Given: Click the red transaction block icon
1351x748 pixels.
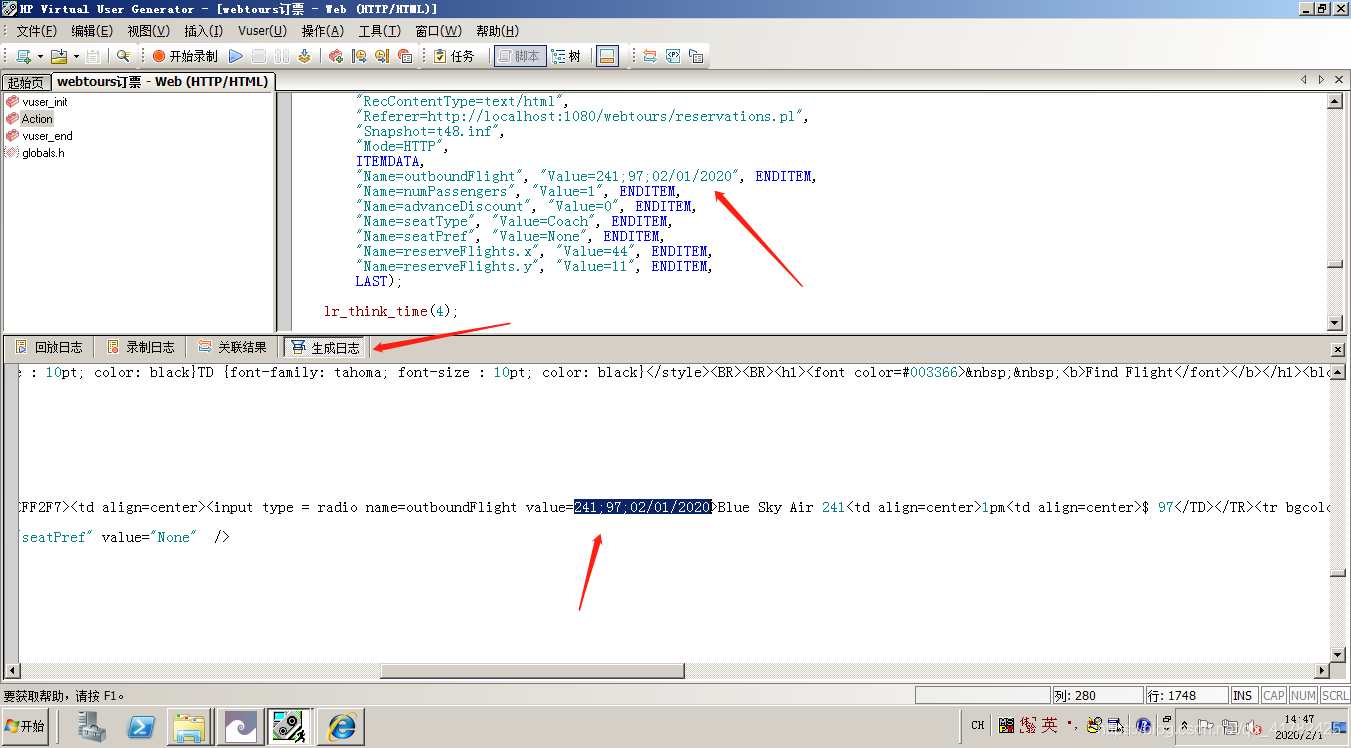Looking at the screenshot, I should (336, 56).
